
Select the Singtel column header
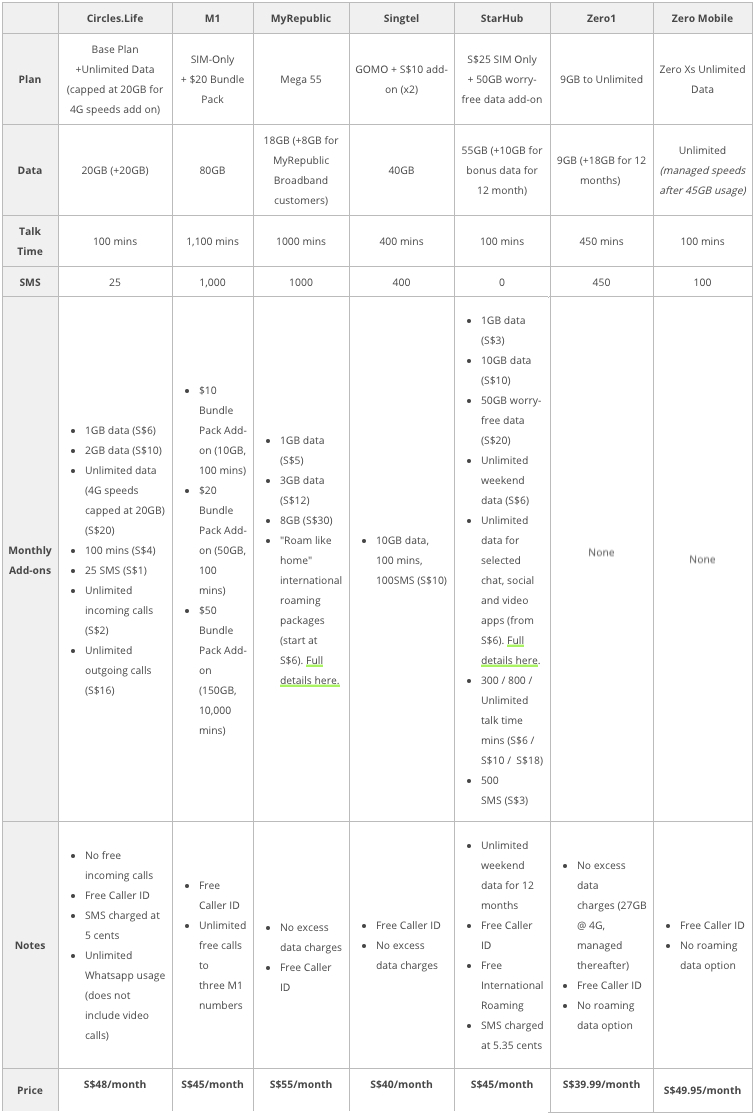(401, 18)
